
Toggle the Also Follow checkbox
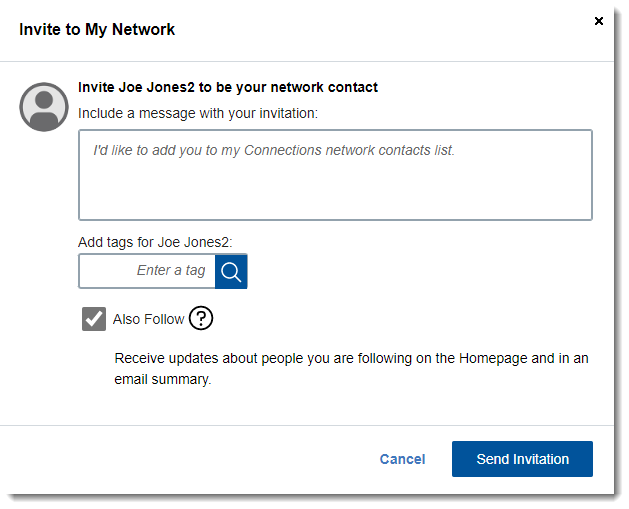click(x=94, y=319)
